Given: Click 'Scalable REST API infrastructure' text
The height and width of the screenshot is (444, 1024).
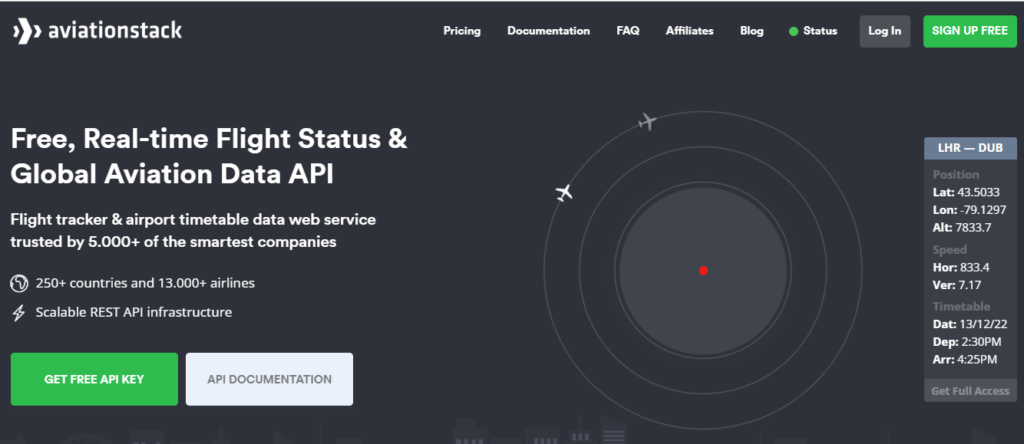Looking at the screenshot, I should 134,312.
